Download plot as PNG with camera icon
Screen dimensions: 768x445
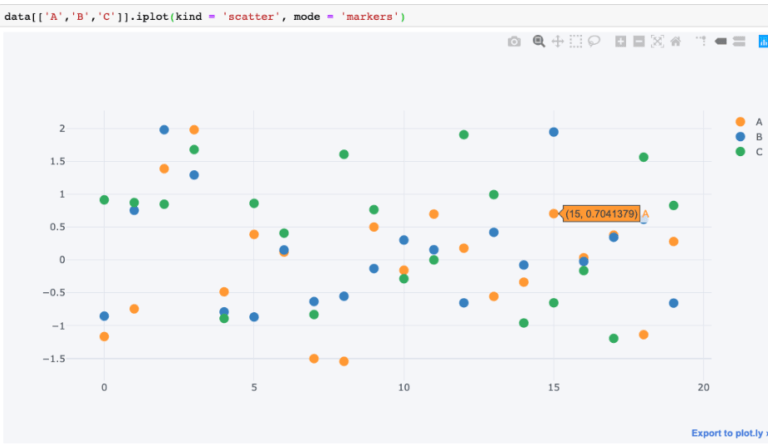click(x=514, y=41)
